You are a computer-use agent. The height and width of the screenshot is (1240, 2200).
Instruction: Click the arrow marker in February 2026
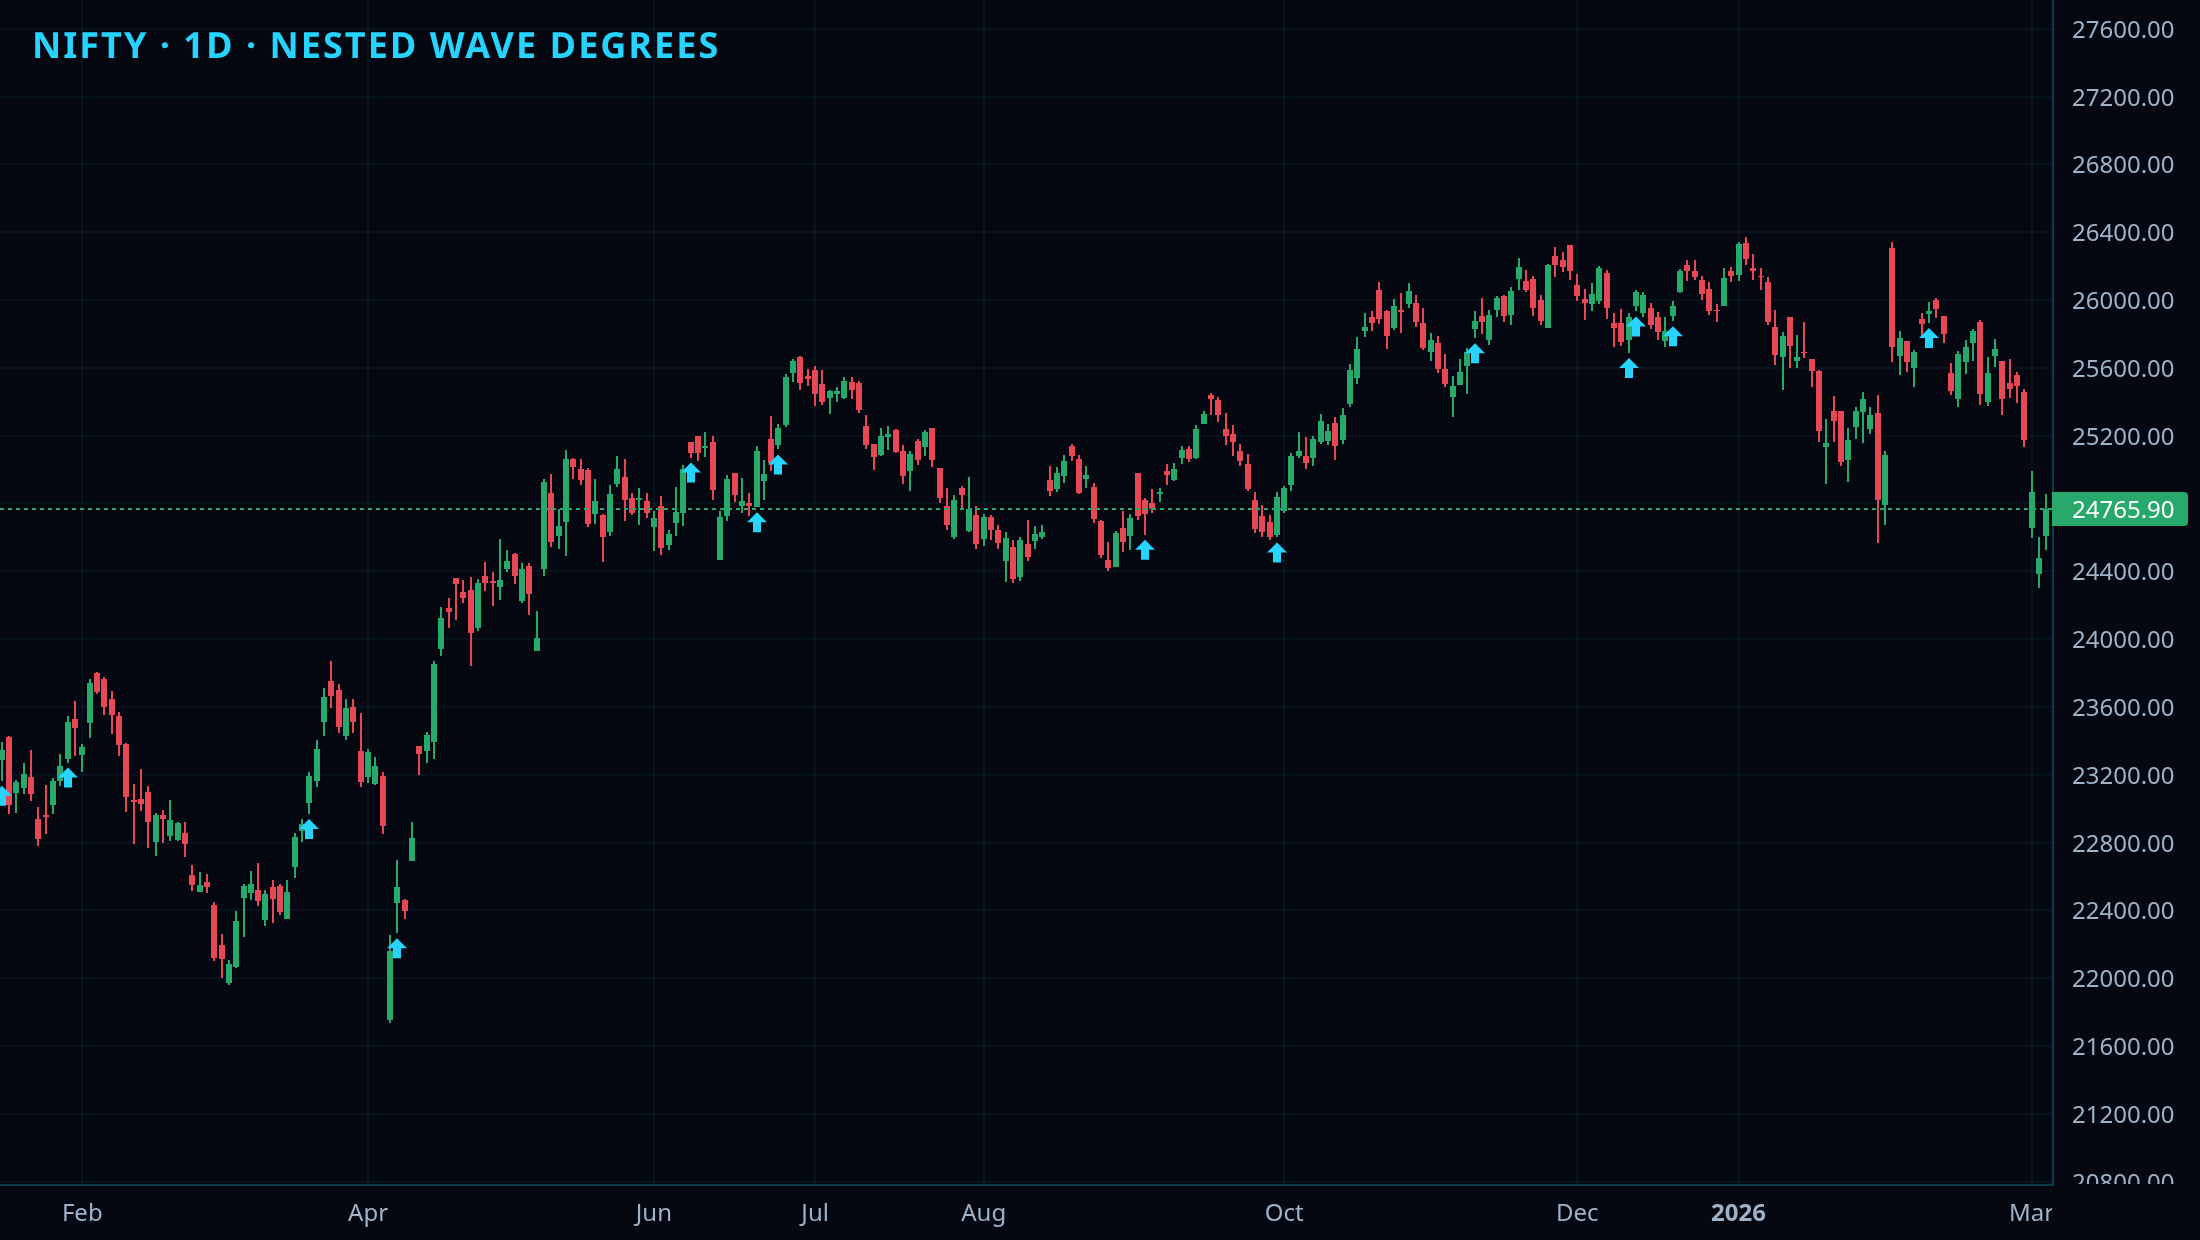click(x=1929, y=337)
